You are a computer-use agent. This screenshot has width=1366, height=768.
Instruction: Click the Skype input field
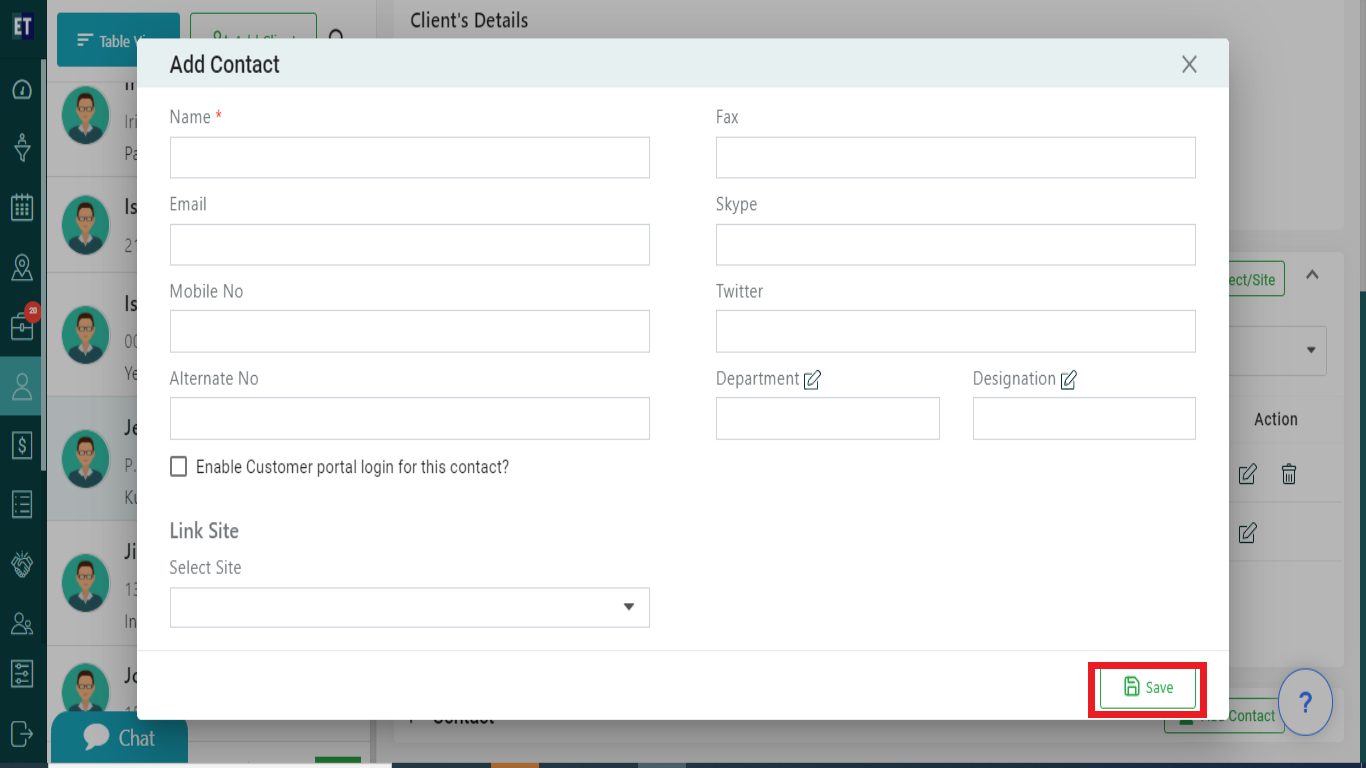pos(956,244)
